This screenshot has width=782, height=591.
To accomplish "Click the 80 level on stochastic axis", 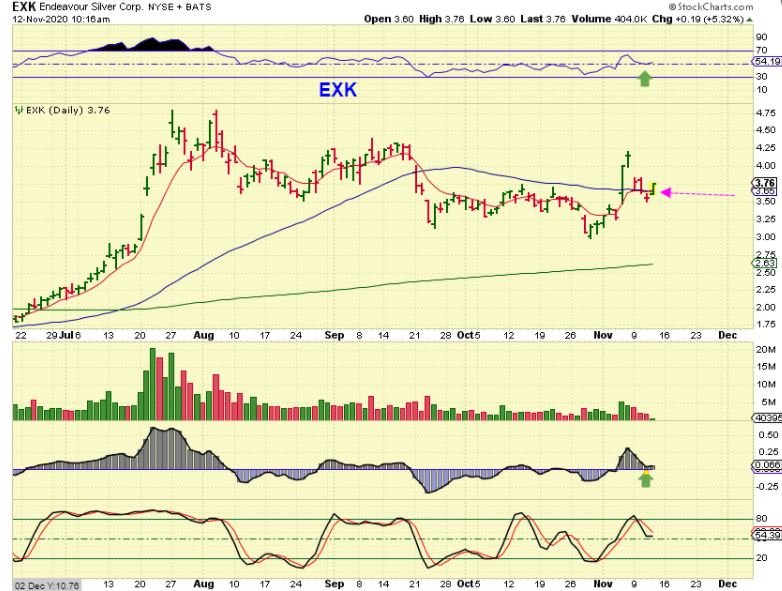I will [762, 519].
